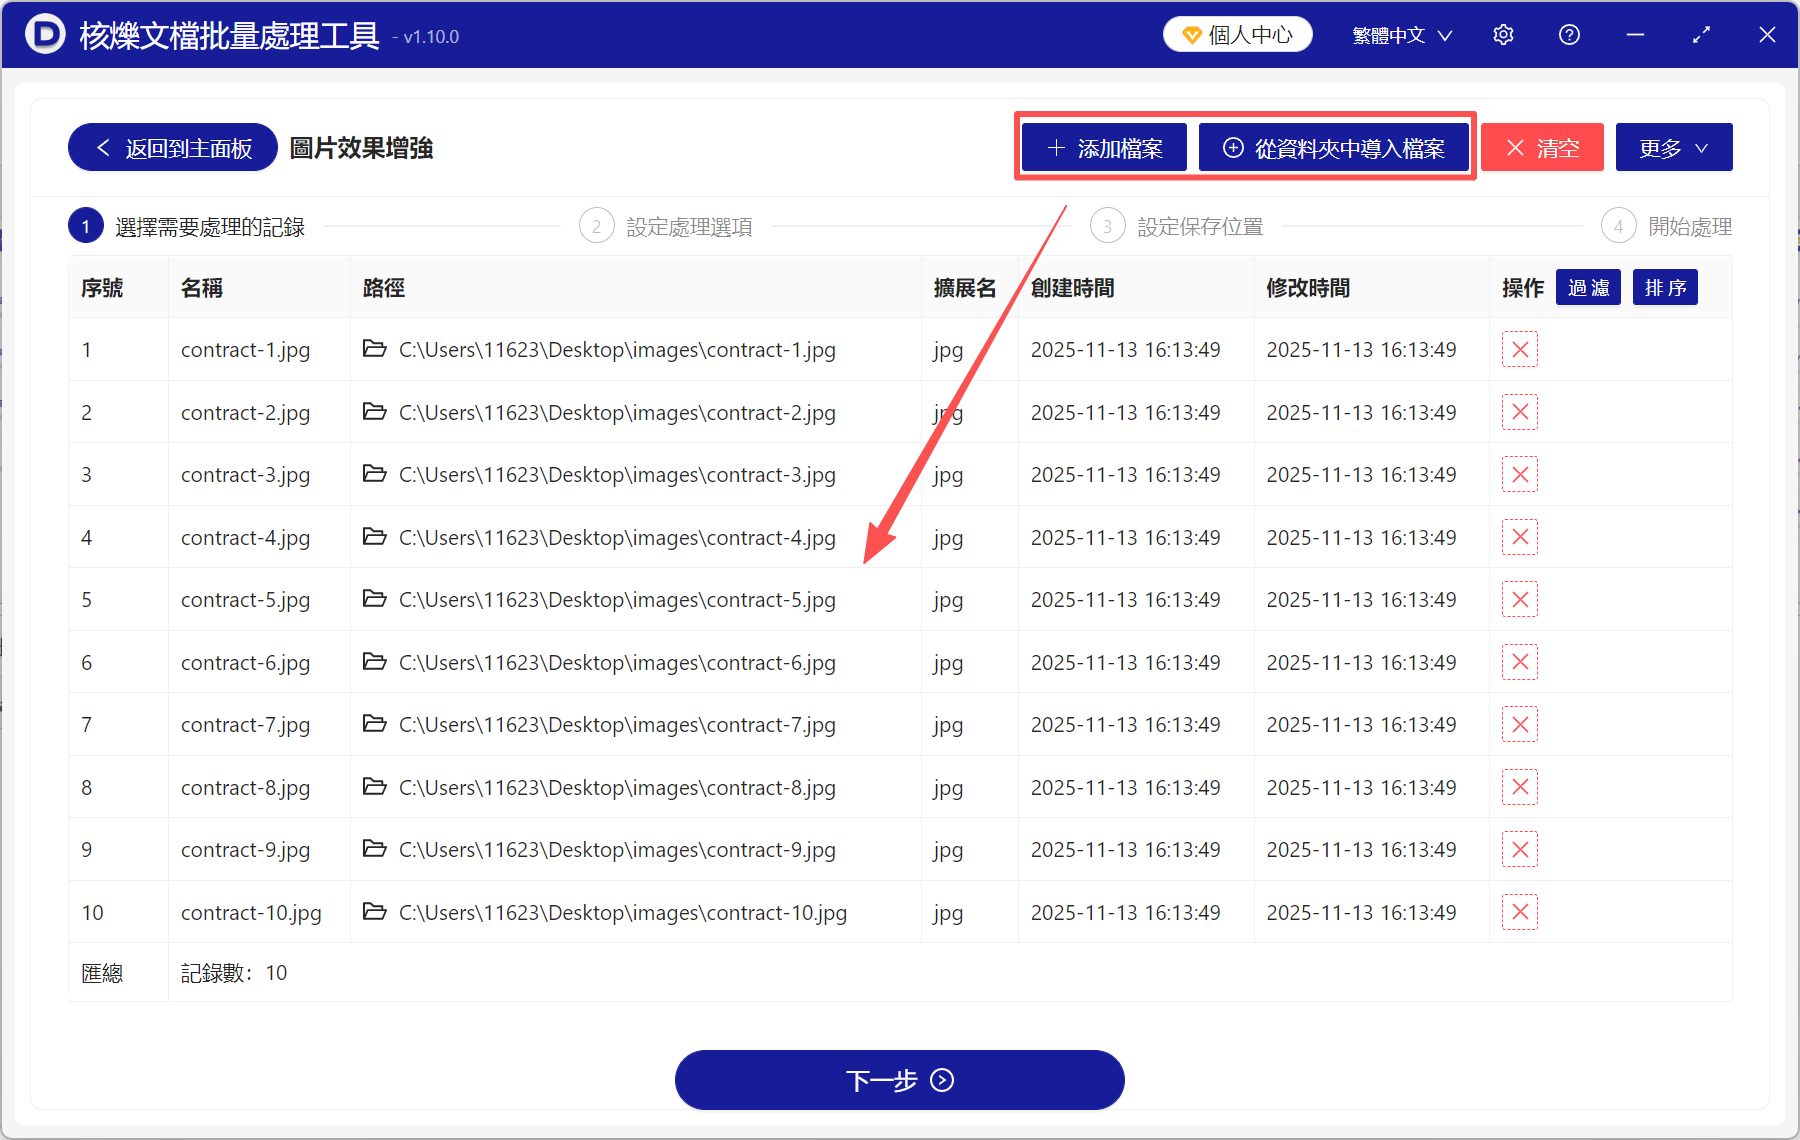
Task: Click the help question mark icon
Action: pos(1569,34)
